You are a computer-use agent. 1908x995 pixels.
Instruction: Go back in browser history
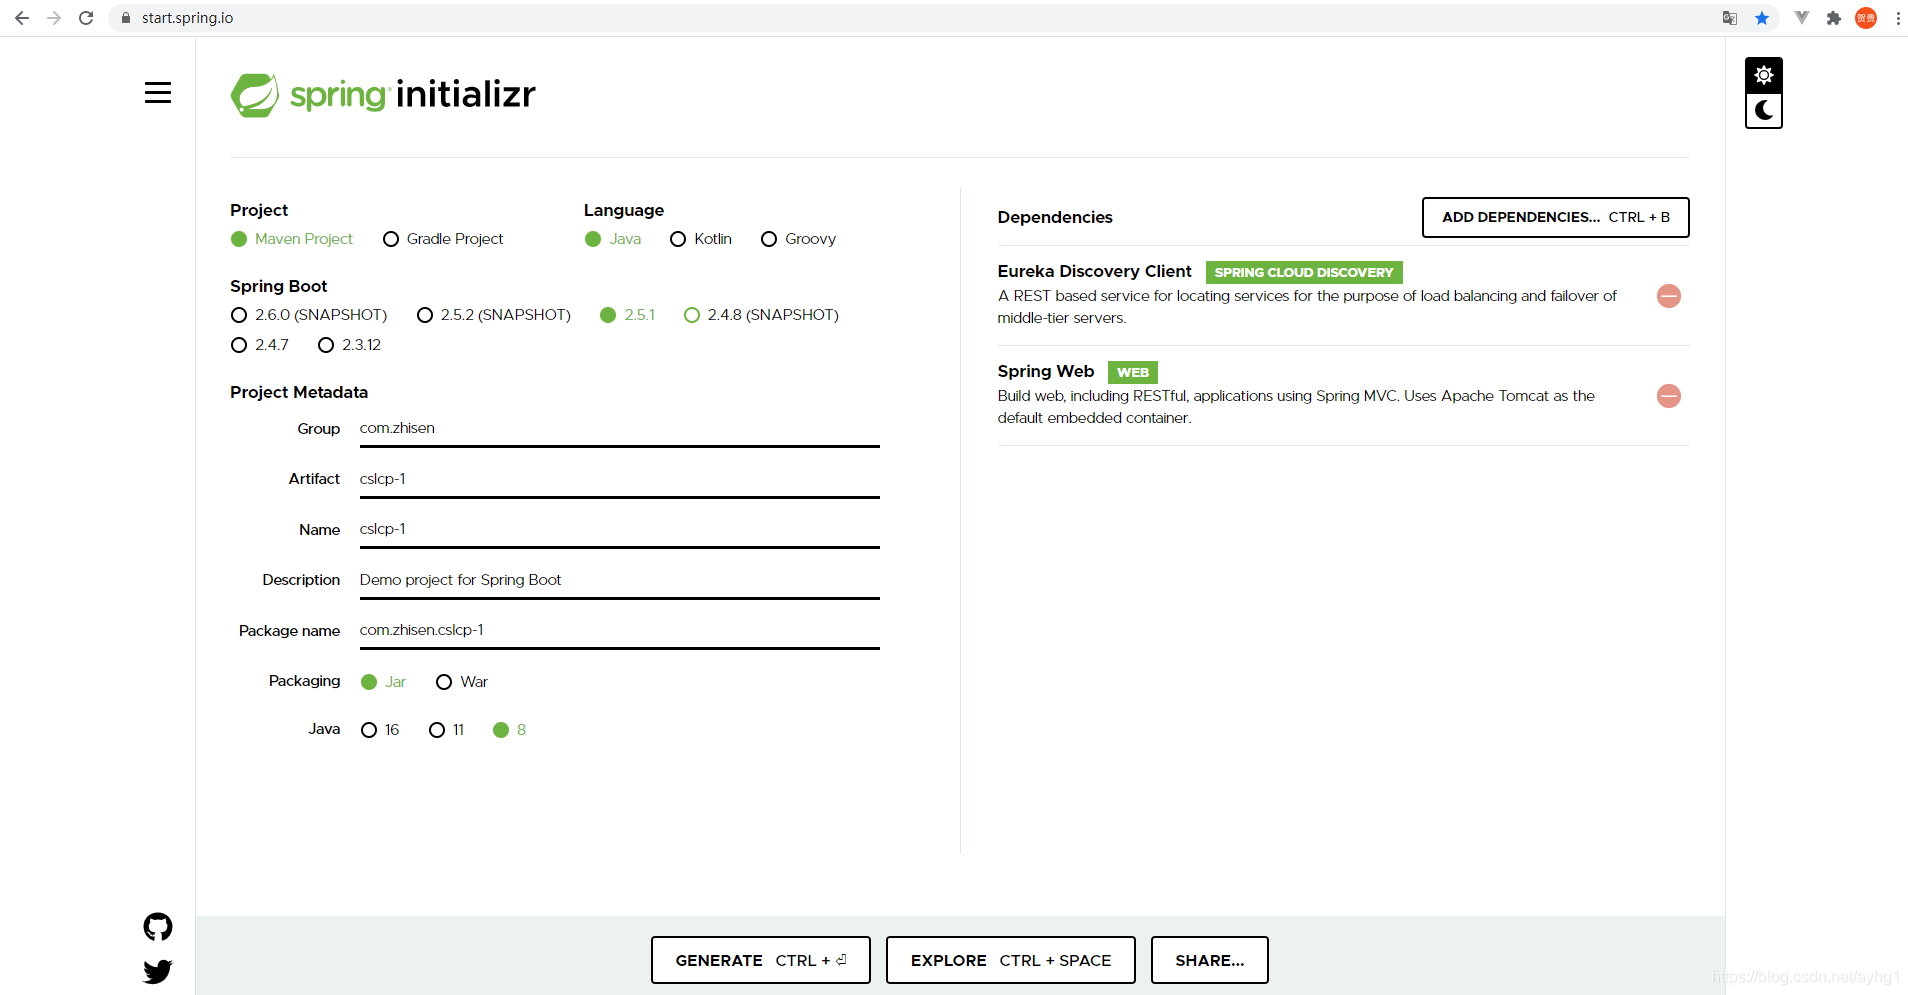(22, 18)
